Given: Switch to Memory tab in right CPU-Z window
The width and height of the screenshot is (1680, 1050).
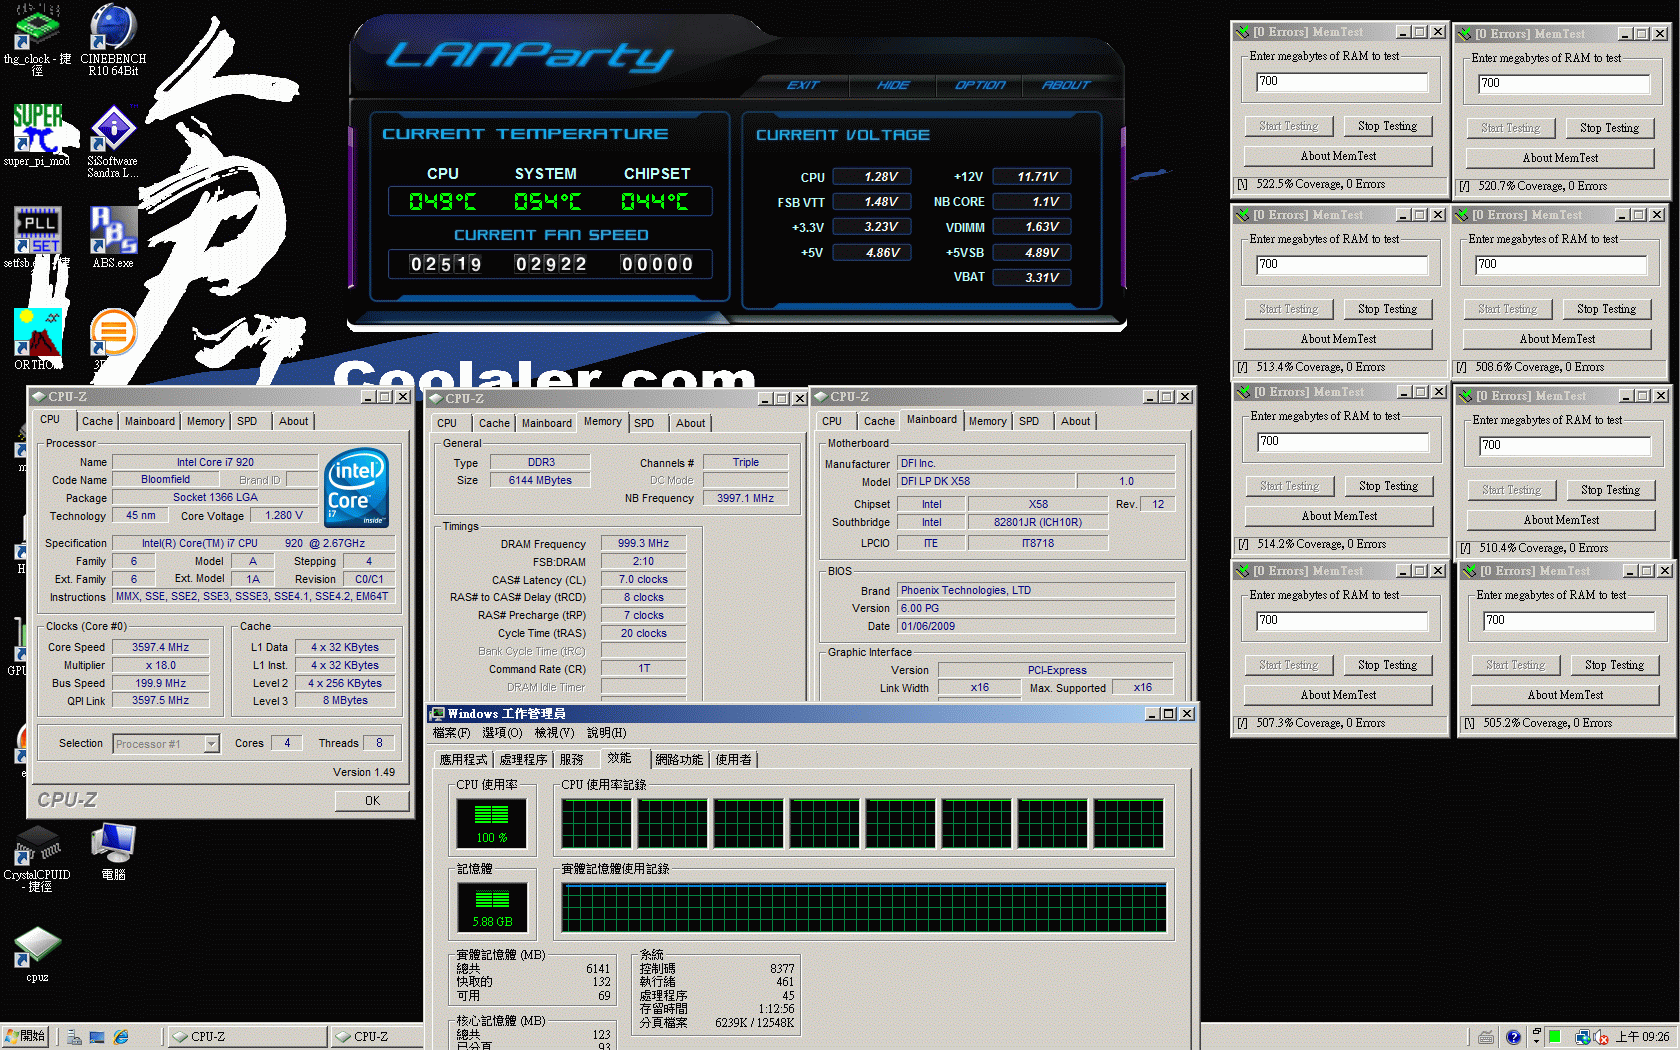Looking at the screenshot, I should point(988,422).
